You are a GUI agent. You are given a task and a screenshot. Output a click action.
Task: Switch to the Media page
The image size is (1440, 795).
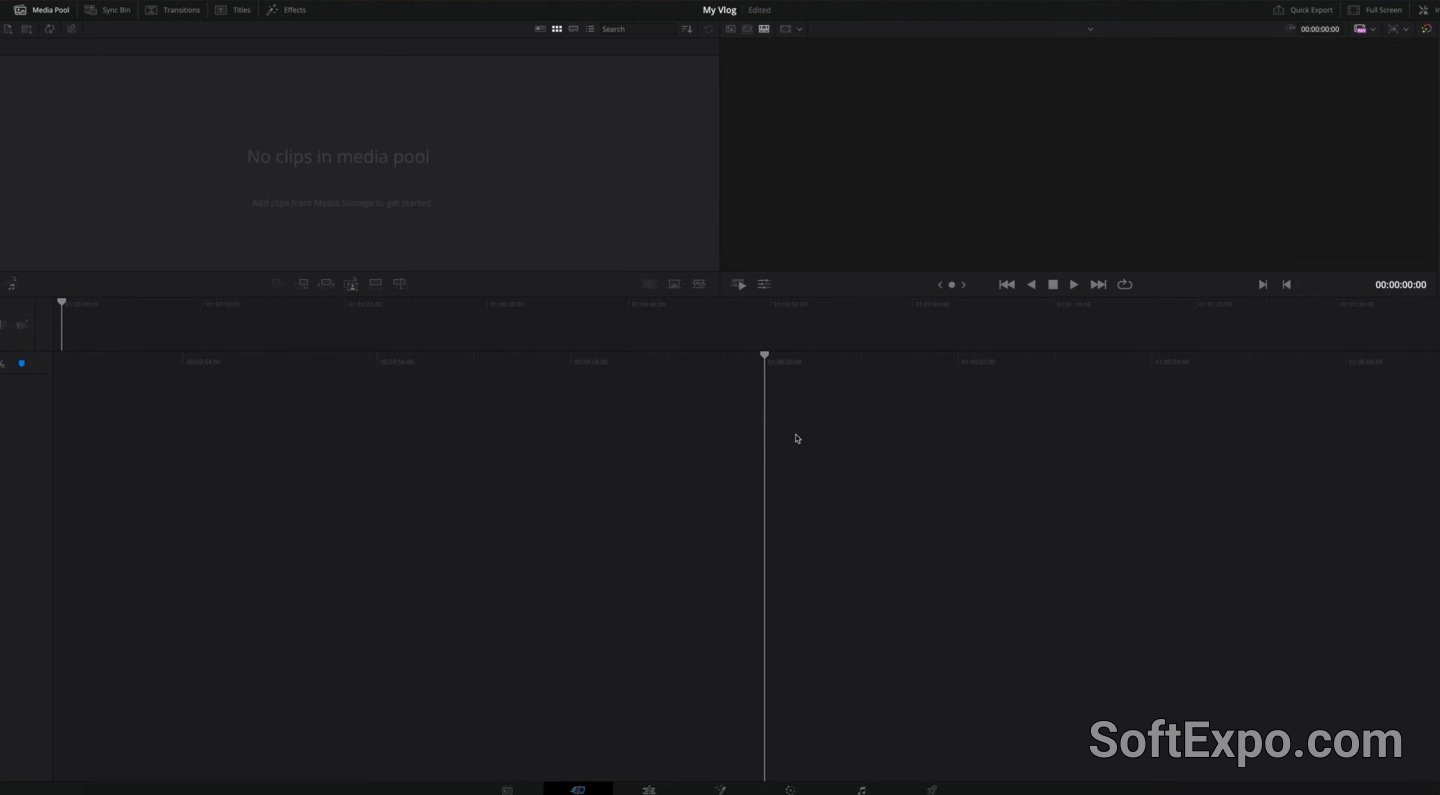pyautogui.click(x=507, y=790)
